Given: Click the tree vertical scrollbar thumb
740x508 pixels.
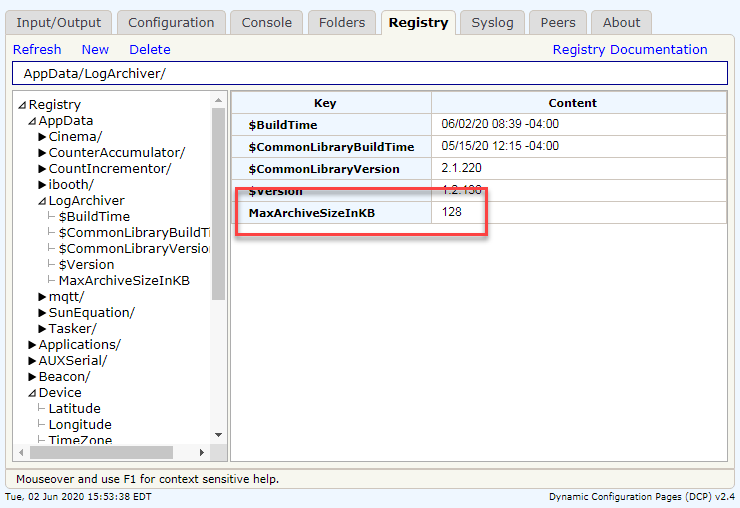Looking at the screenshot, I should coord(218,204).
